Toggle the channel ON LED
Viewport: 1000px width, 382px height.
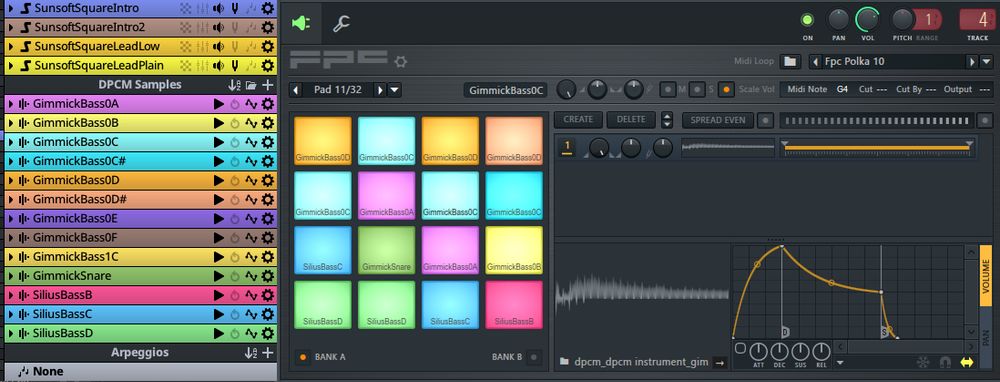point(807,20)
